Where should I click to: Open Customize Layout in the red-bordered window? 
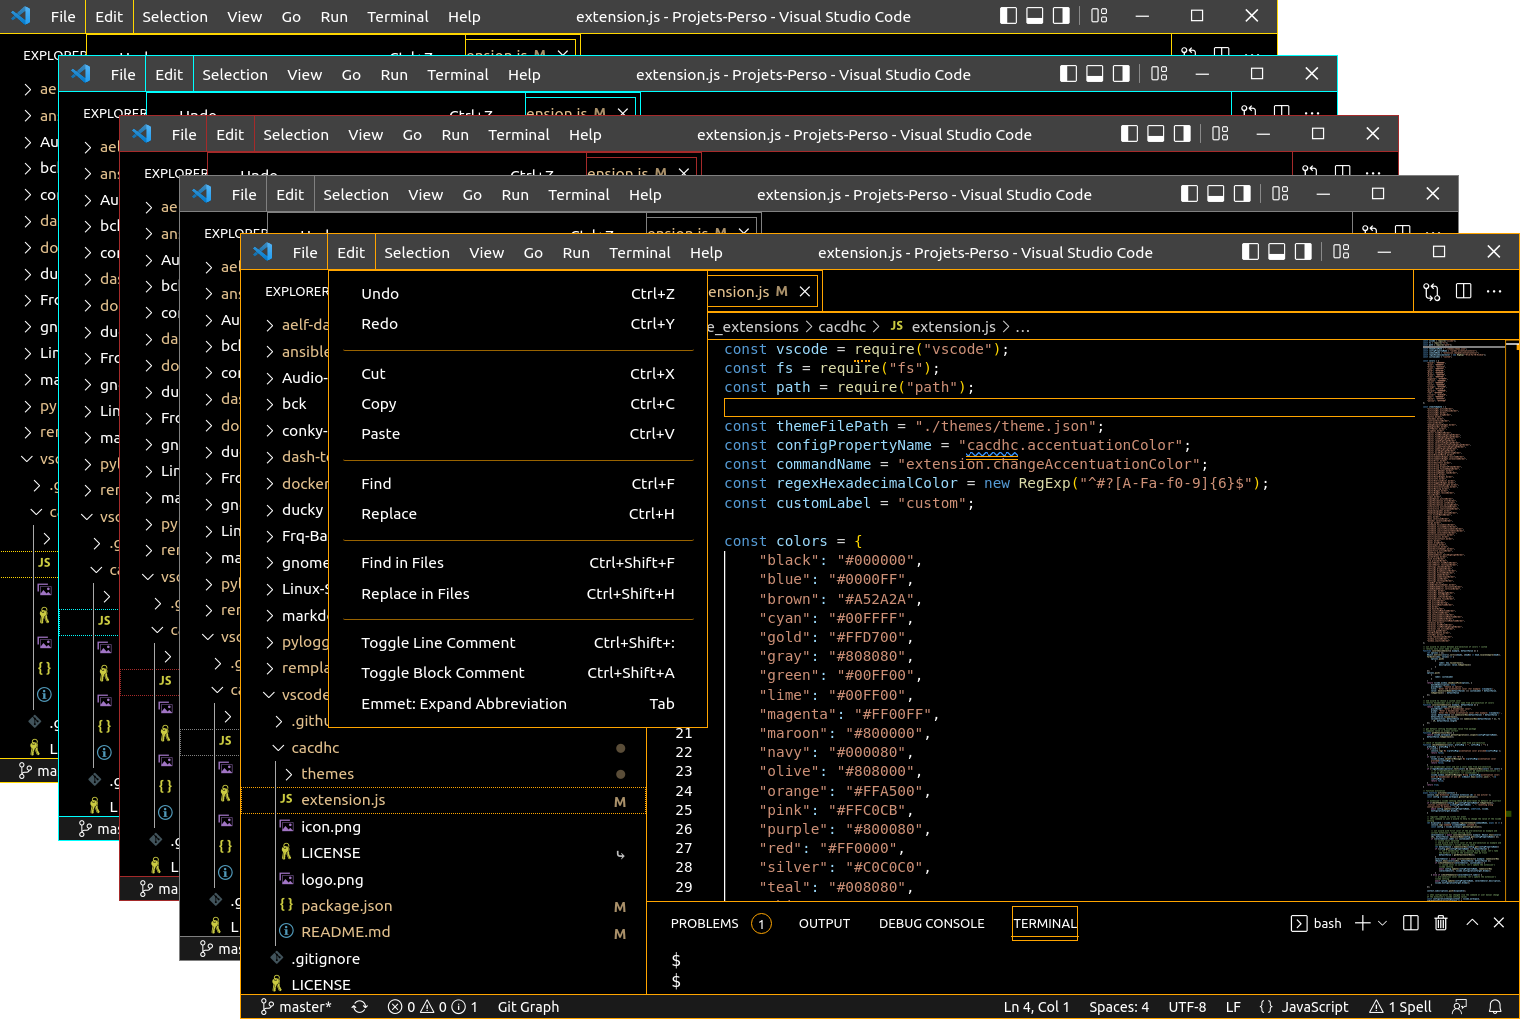point(1220,134)
